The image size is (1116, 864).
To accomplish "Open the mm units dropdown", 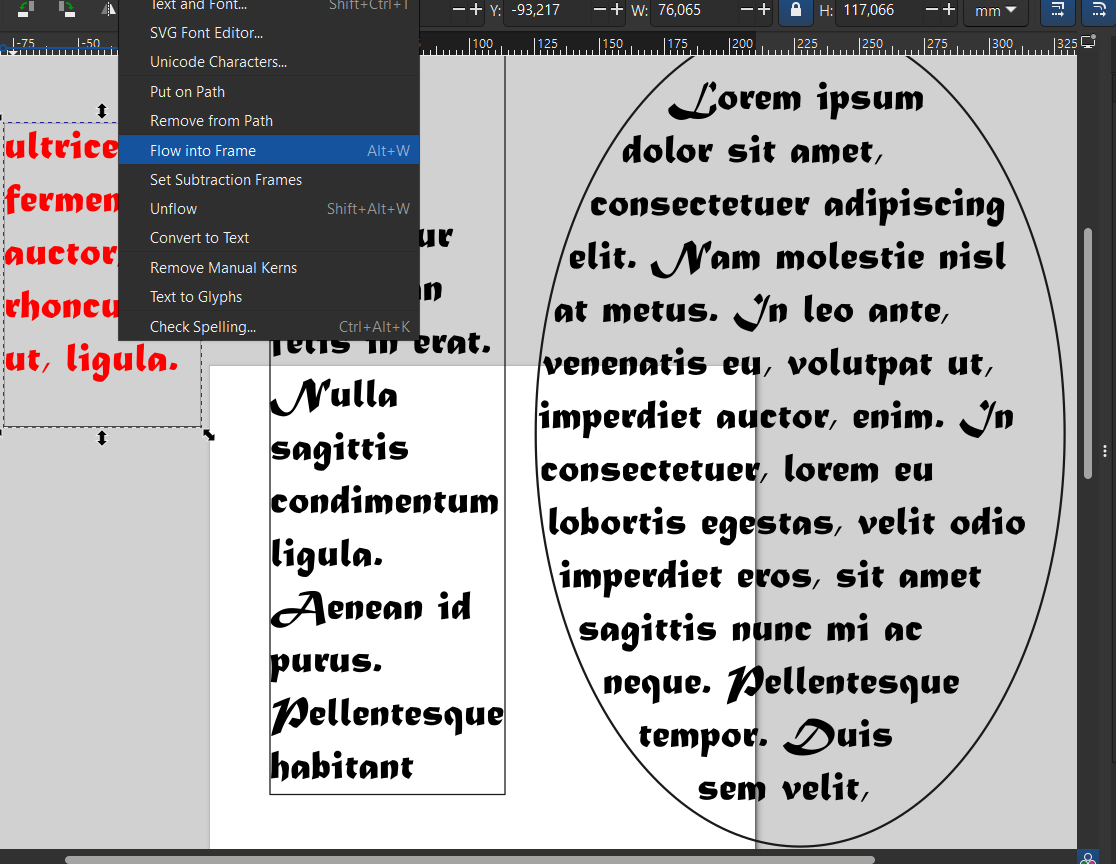I will click(x=994, y=11).
